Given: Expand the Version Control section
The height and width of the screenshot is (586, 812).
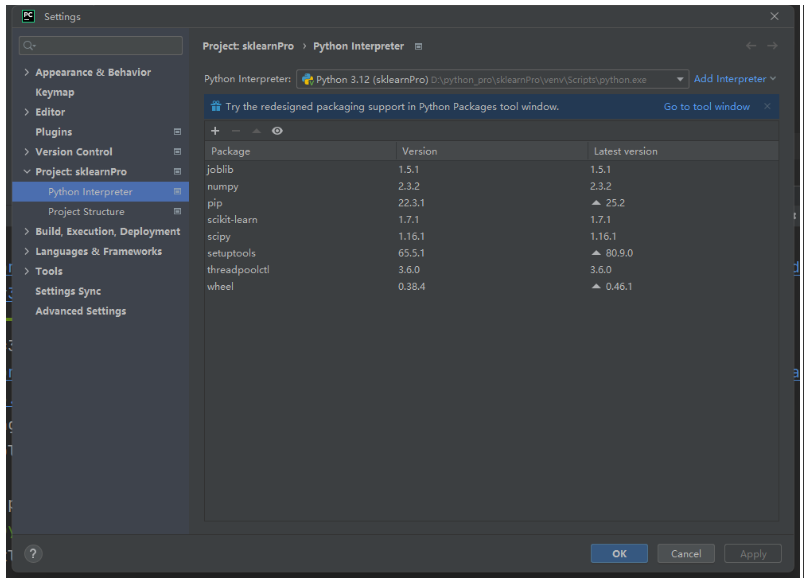Looking at the screenshot, I should point(26,152).
